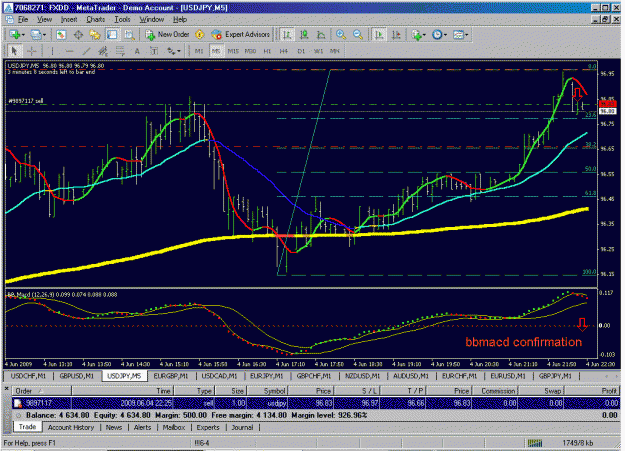This screenshot has width=625, height=451.
Task: Toggle the Expert Advisors button
Action: 241,35
